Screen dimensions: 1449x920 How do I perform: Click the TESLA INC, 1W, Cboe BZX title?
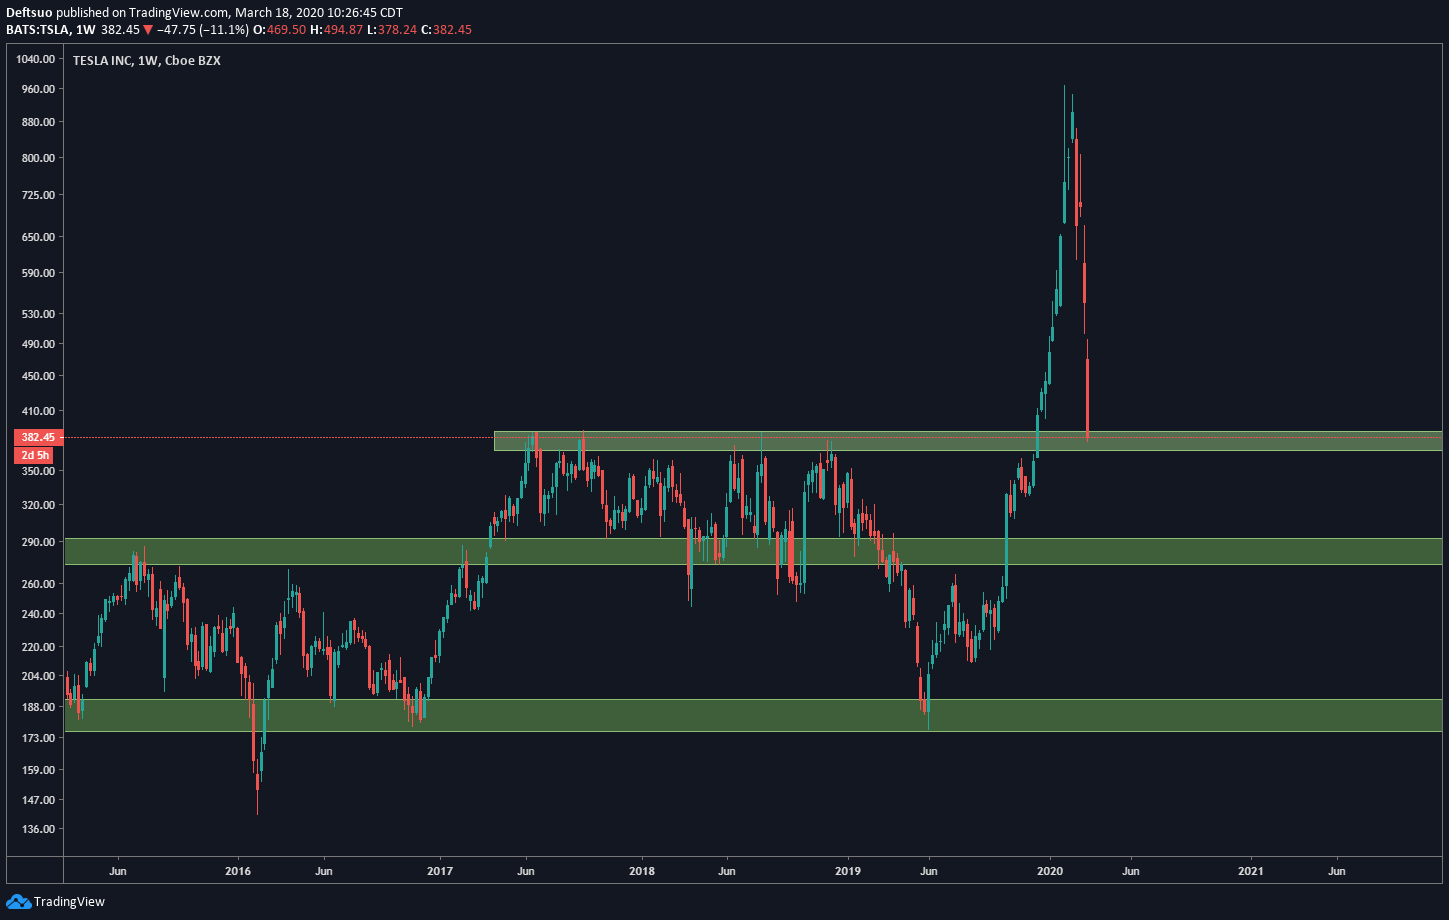[147, 60]
